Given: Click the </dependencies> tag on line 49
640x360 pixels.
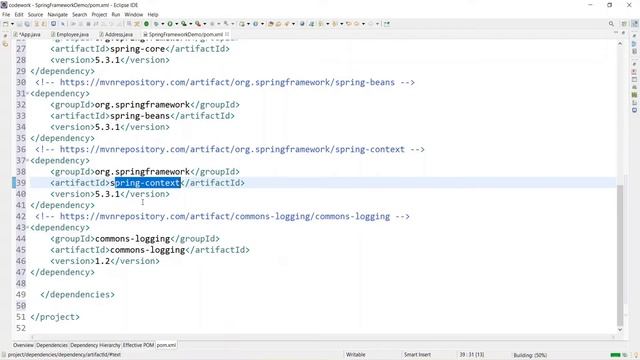Looking at the screenshot, I should (x=78, y=294).
